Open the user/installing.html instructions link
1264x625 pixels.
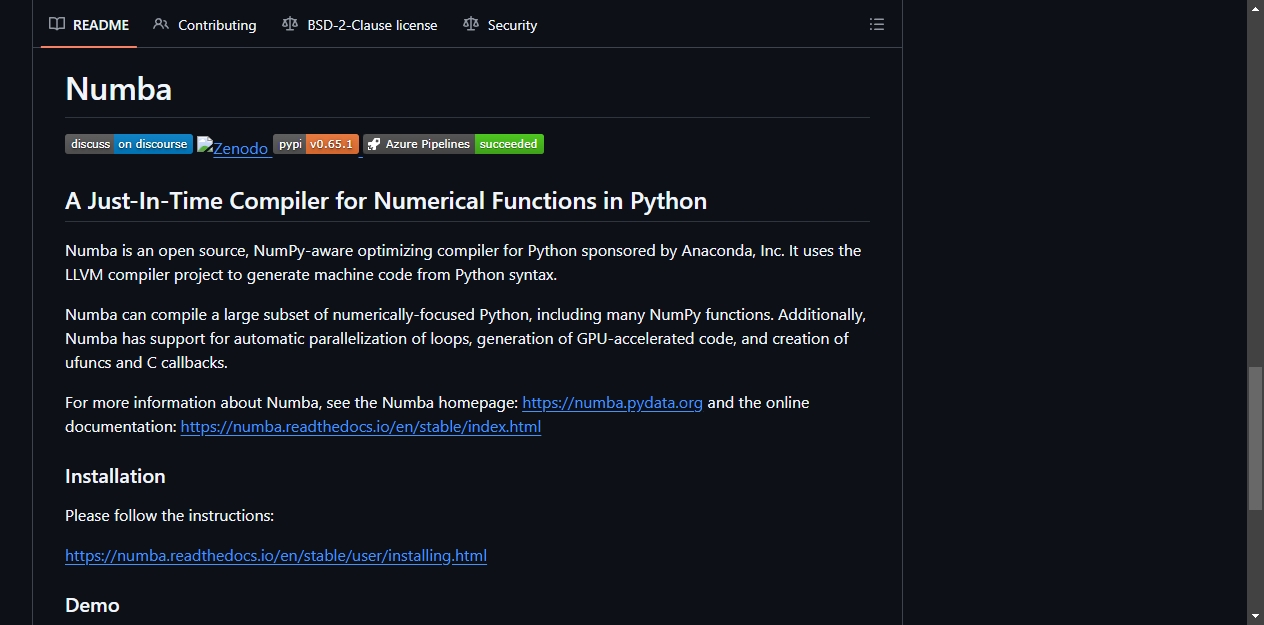click(276, 556)
